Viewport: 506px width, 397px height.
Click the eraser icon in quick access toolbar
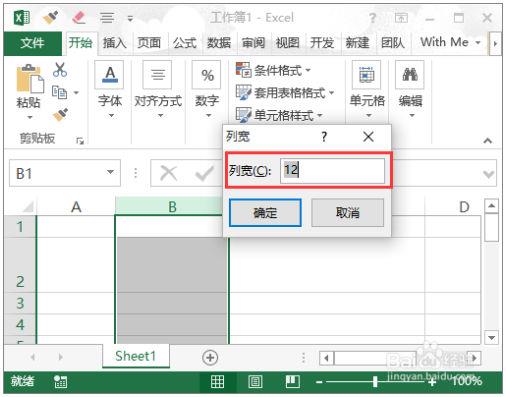coord(79,17)
